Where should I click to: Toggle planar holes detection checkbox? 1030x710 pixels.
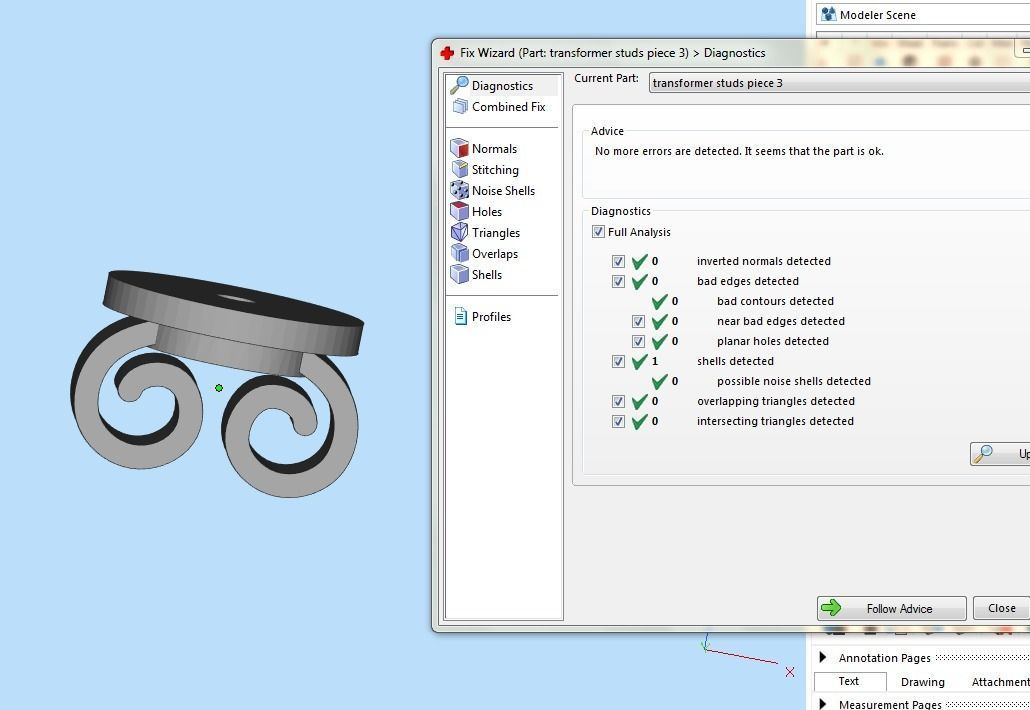(638, 342)
